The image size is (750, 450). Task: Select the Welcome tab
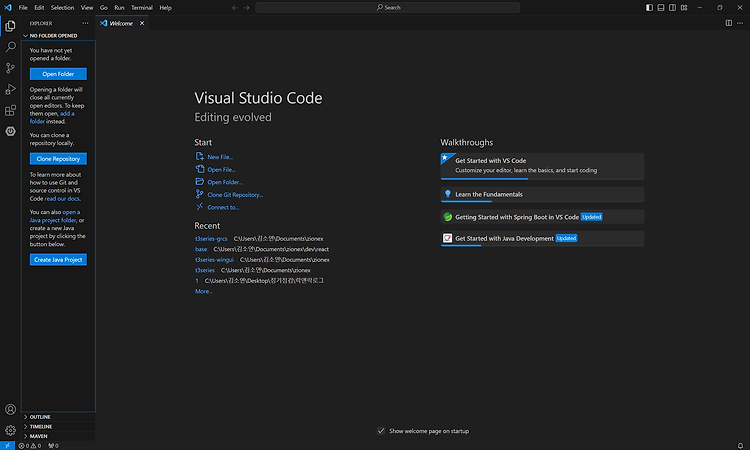click(x=121, y=23)
